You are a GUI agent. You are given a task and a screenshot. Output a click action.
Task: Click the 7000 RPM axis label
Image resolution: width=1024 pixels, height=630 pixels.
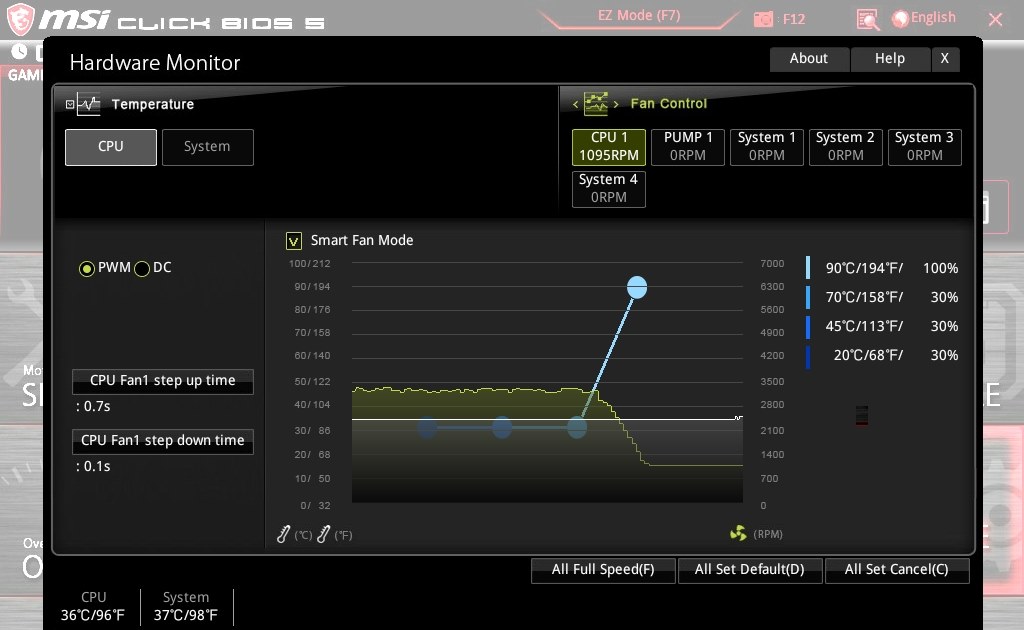tap(772, 264)
